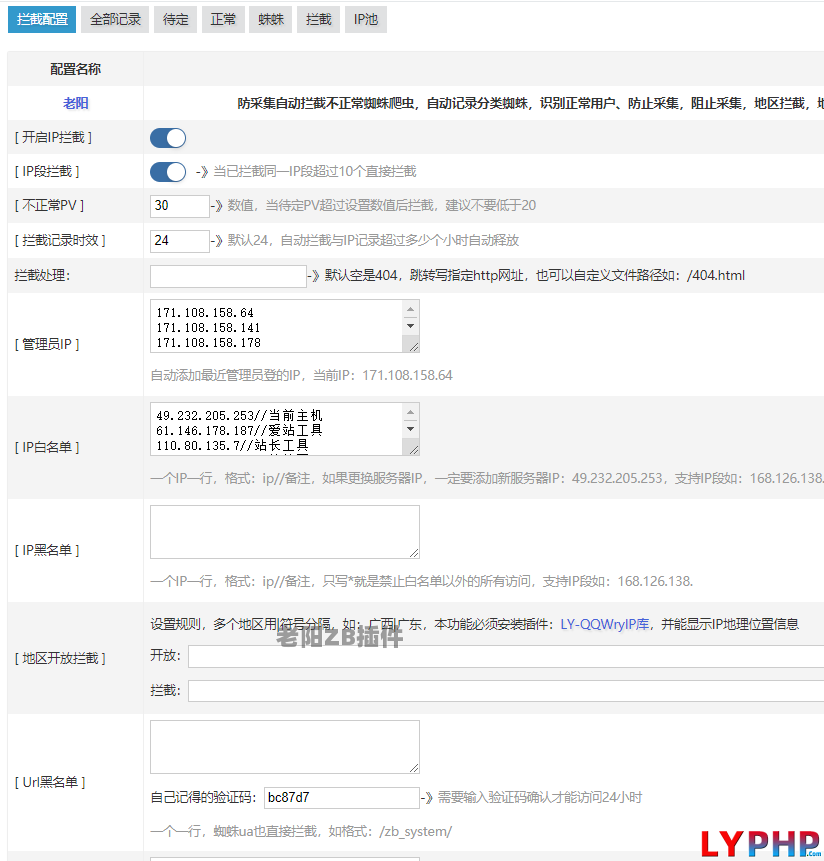This screenshot has width=824, height=861.
Task: Focus the 拦截处理 redirect input
Action: click(228, 276)
